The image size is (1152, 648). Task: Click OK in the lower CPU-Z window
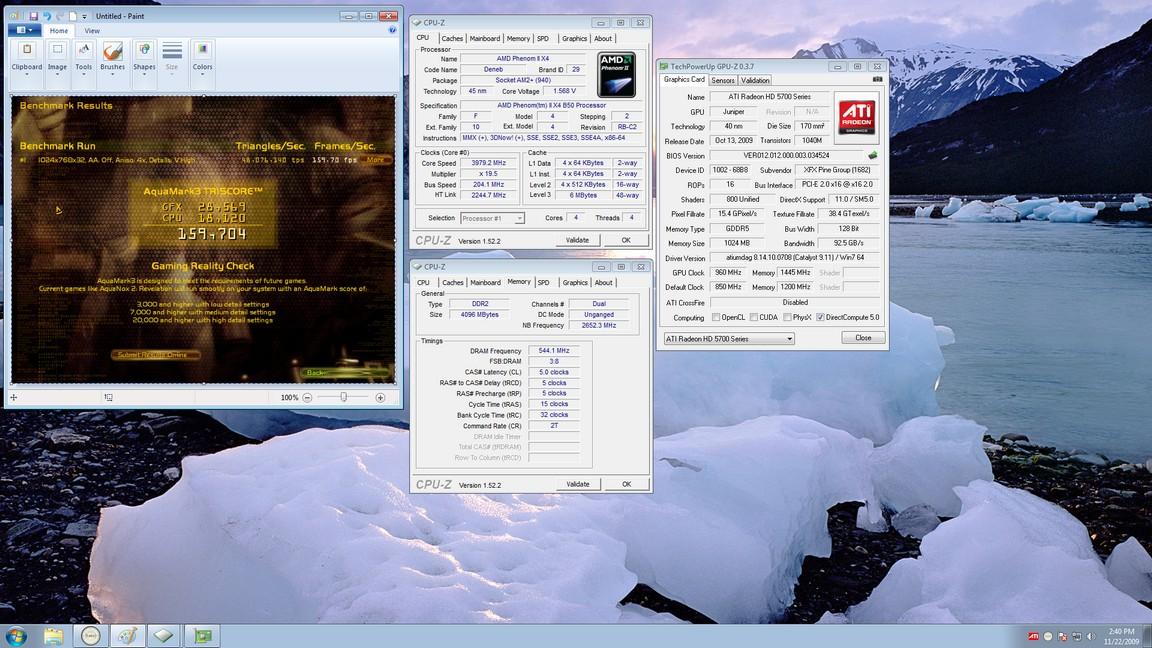click(627, 484)
